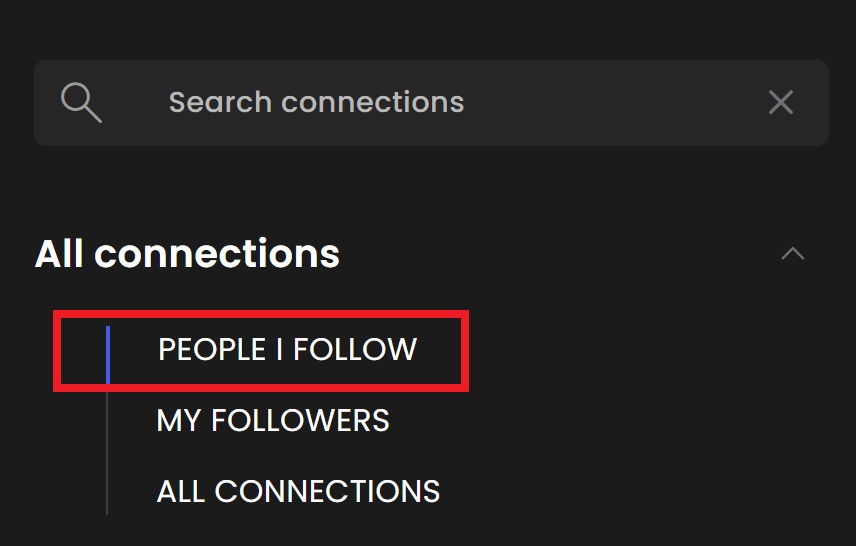Viewport: 856px width, 546px height.
Task: Choose the highlighted PEOPLE I FOLLOW entry
Action: coord(287,349)
